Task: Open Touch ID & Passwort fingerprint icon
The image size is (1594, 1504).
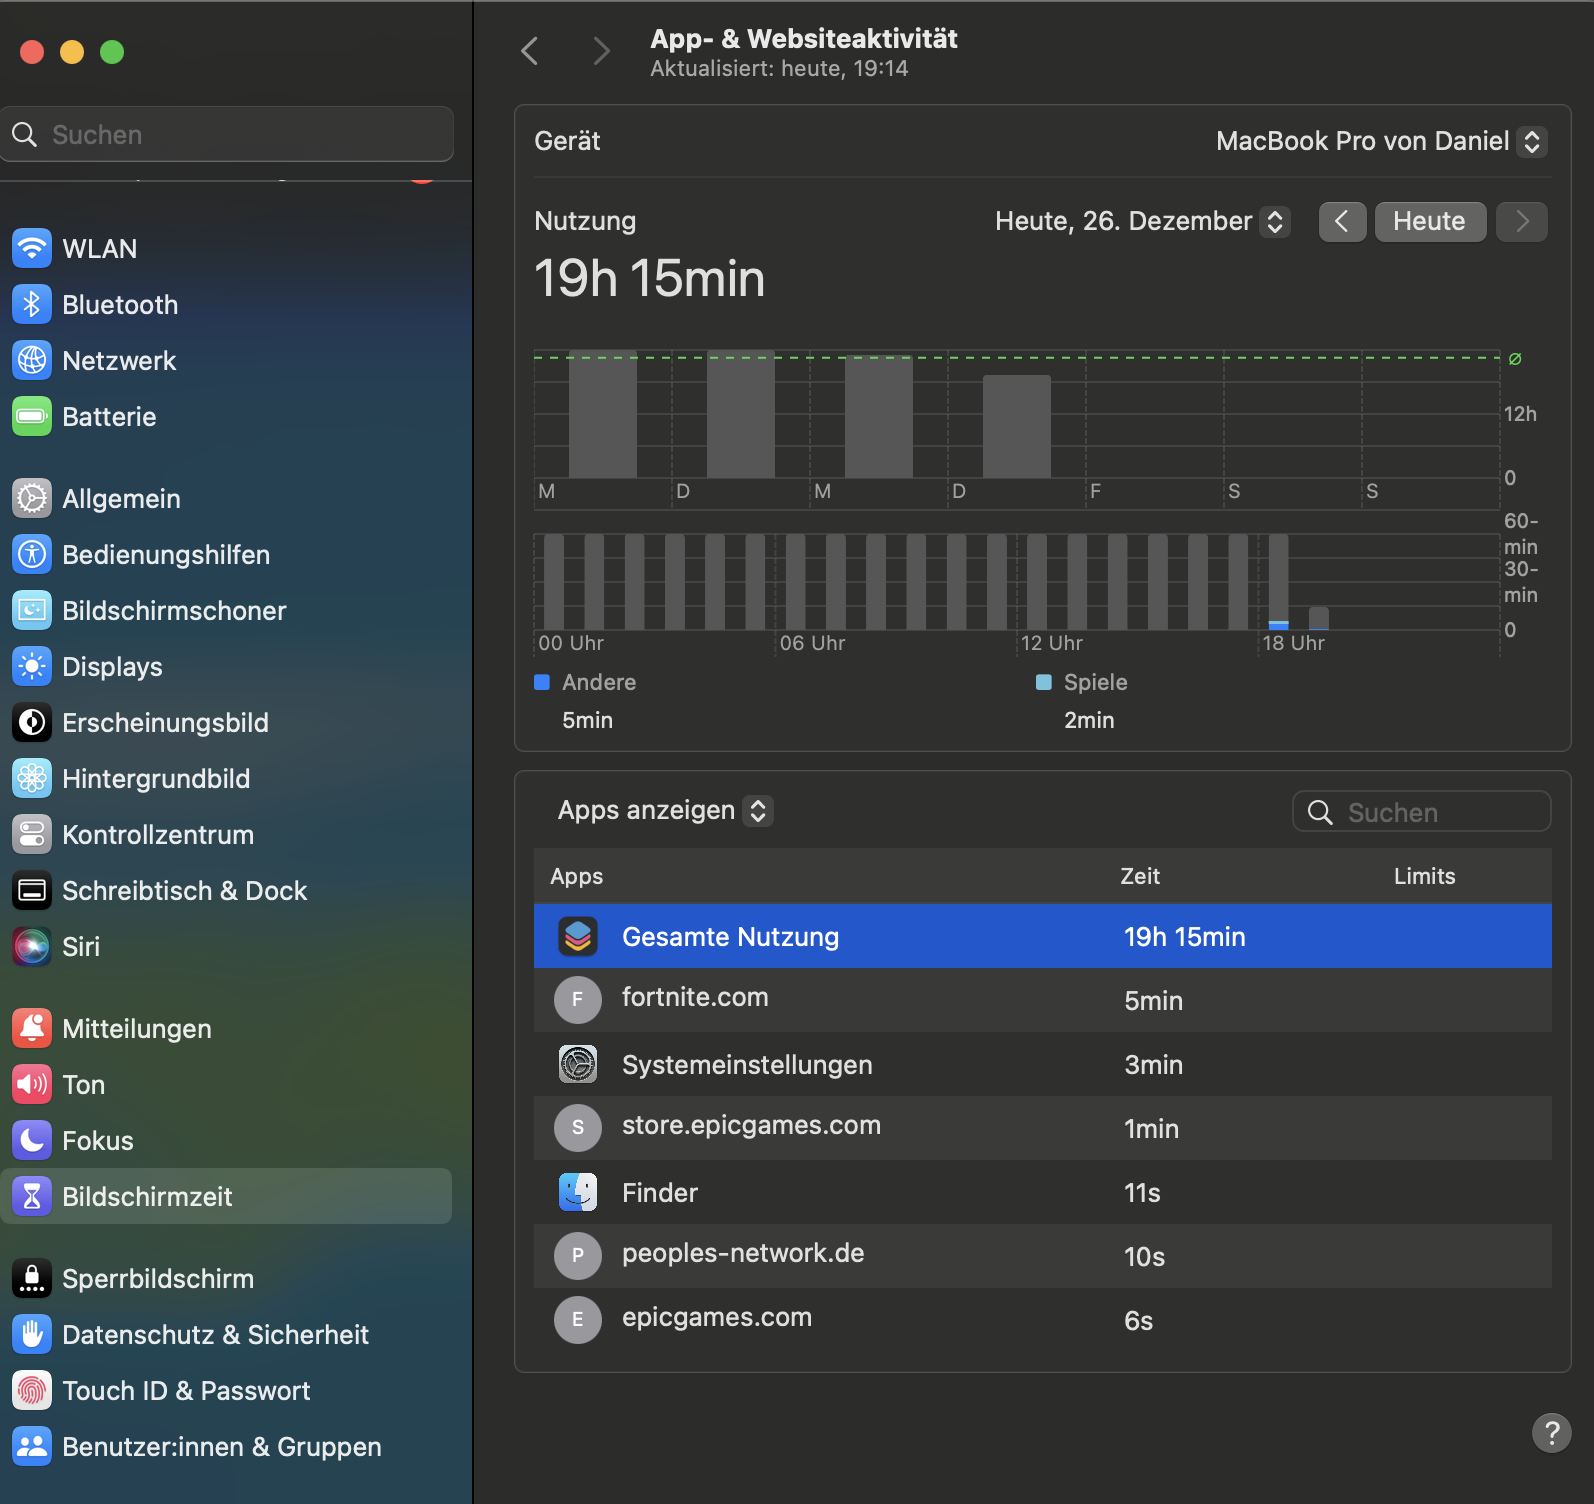Action: coord(32,1390)
